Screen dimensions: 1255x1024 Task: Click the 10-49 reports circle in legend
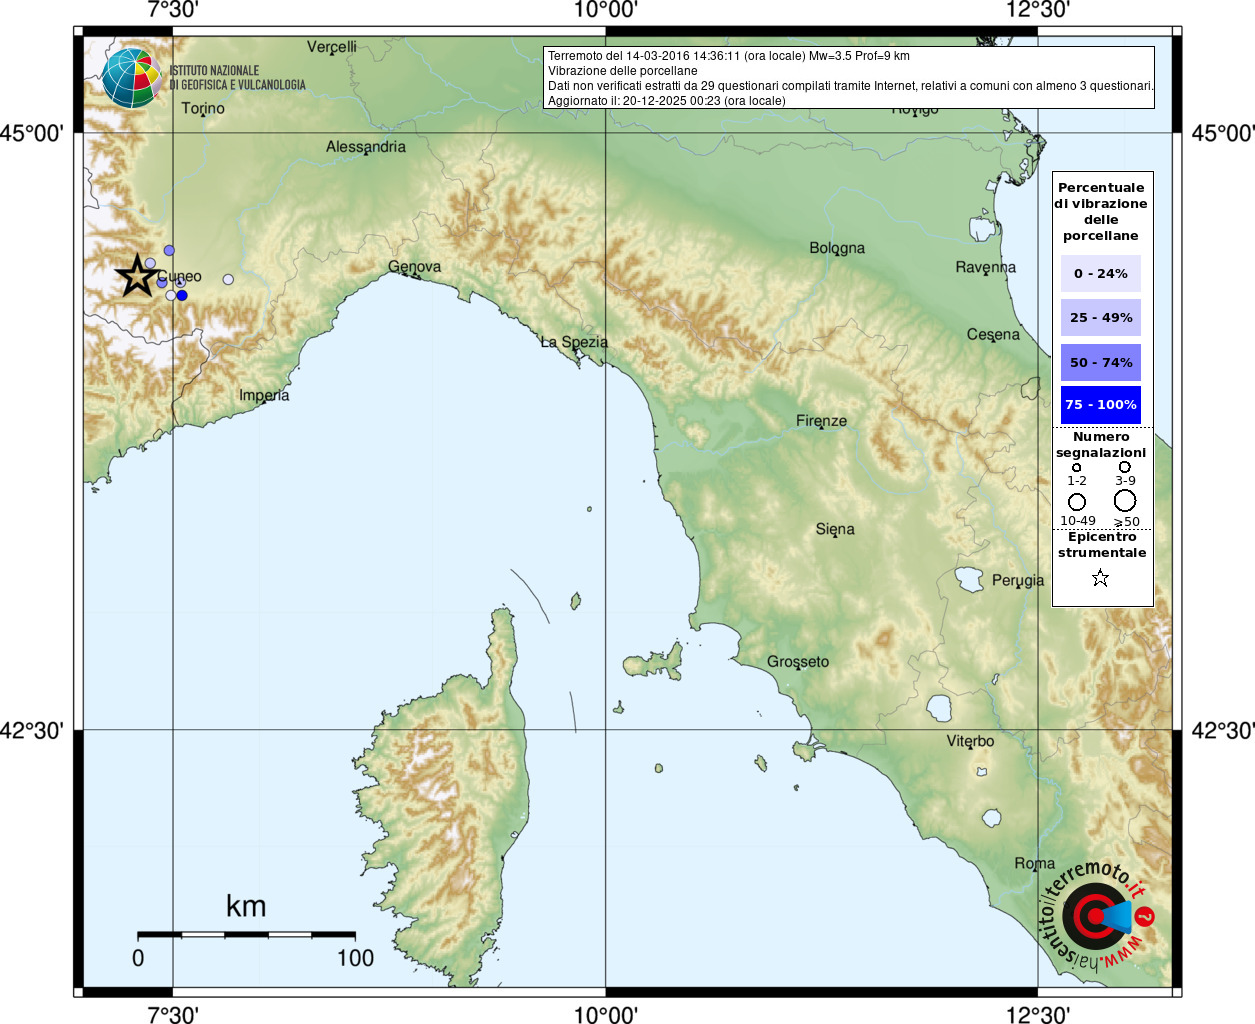point(1077,501)
